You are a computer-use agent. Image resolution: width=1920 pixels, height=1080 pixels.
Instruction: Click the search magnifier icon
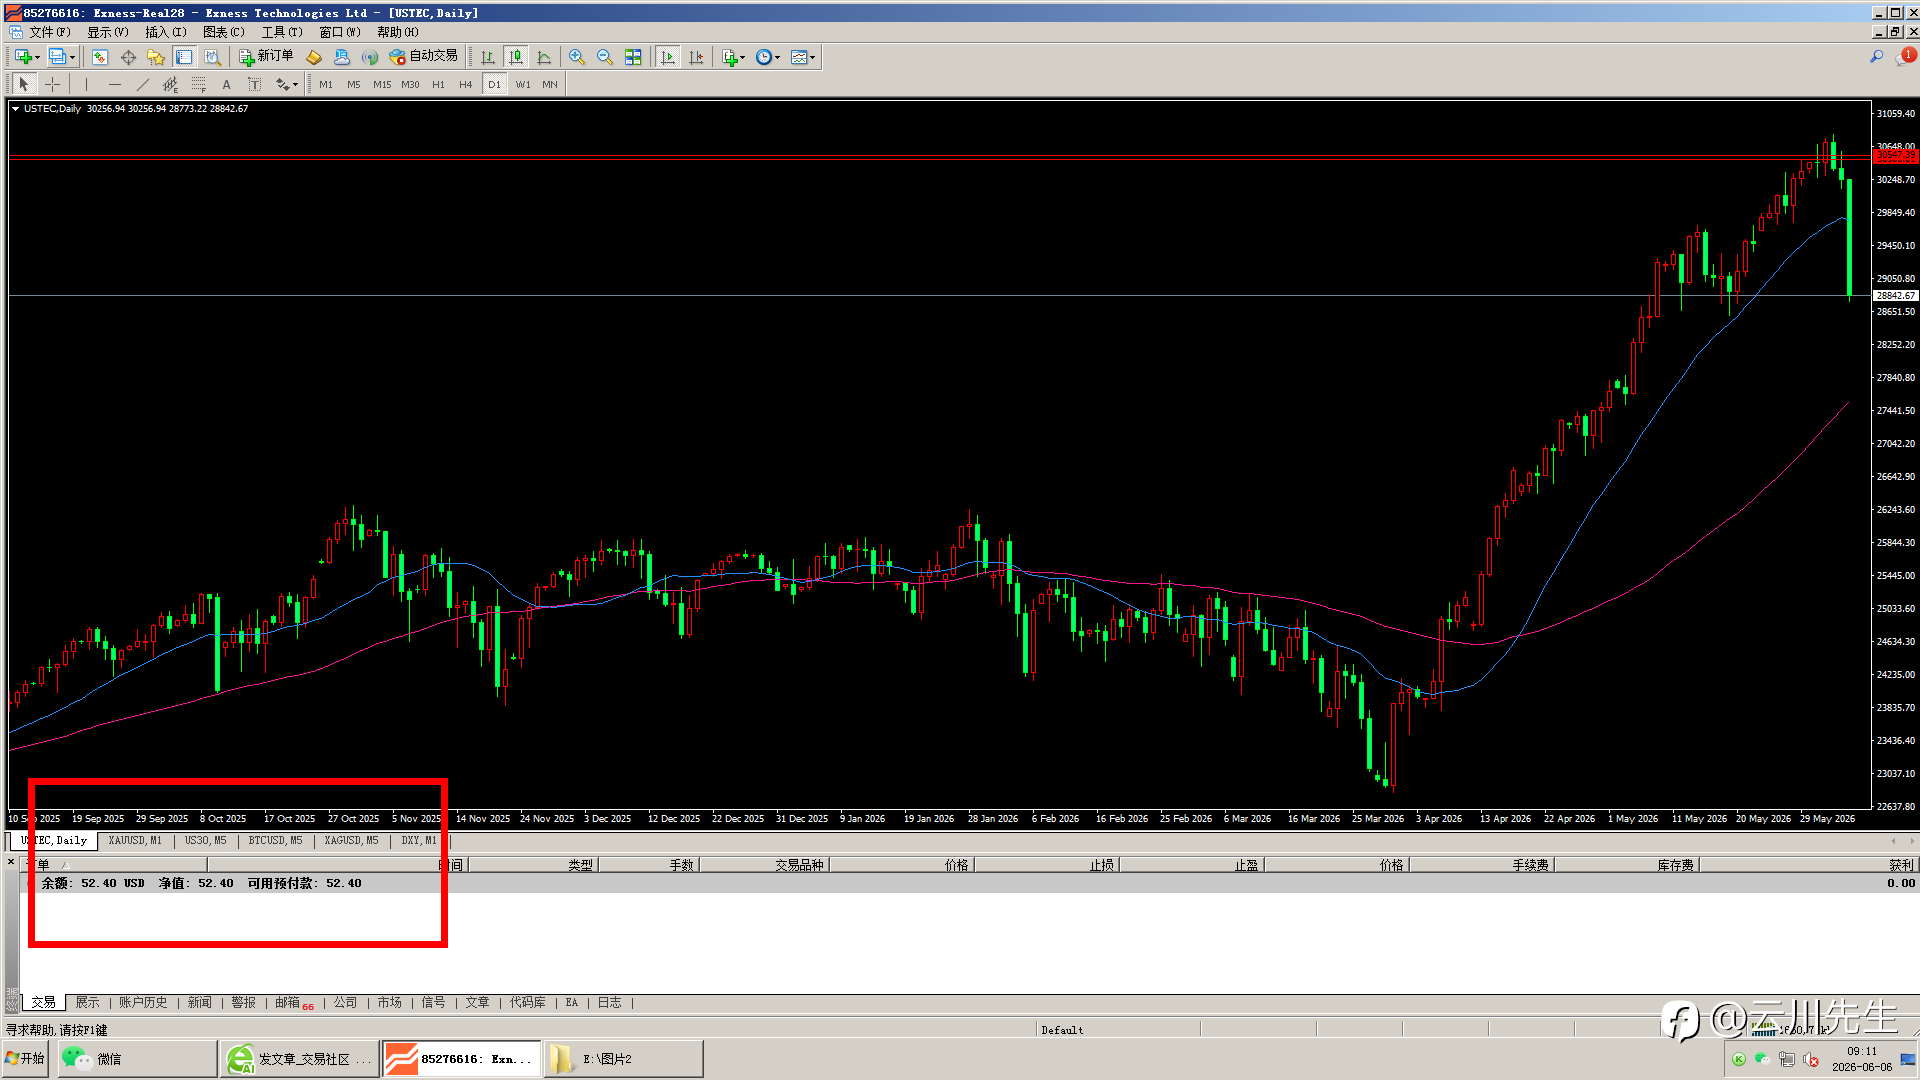1876,57
